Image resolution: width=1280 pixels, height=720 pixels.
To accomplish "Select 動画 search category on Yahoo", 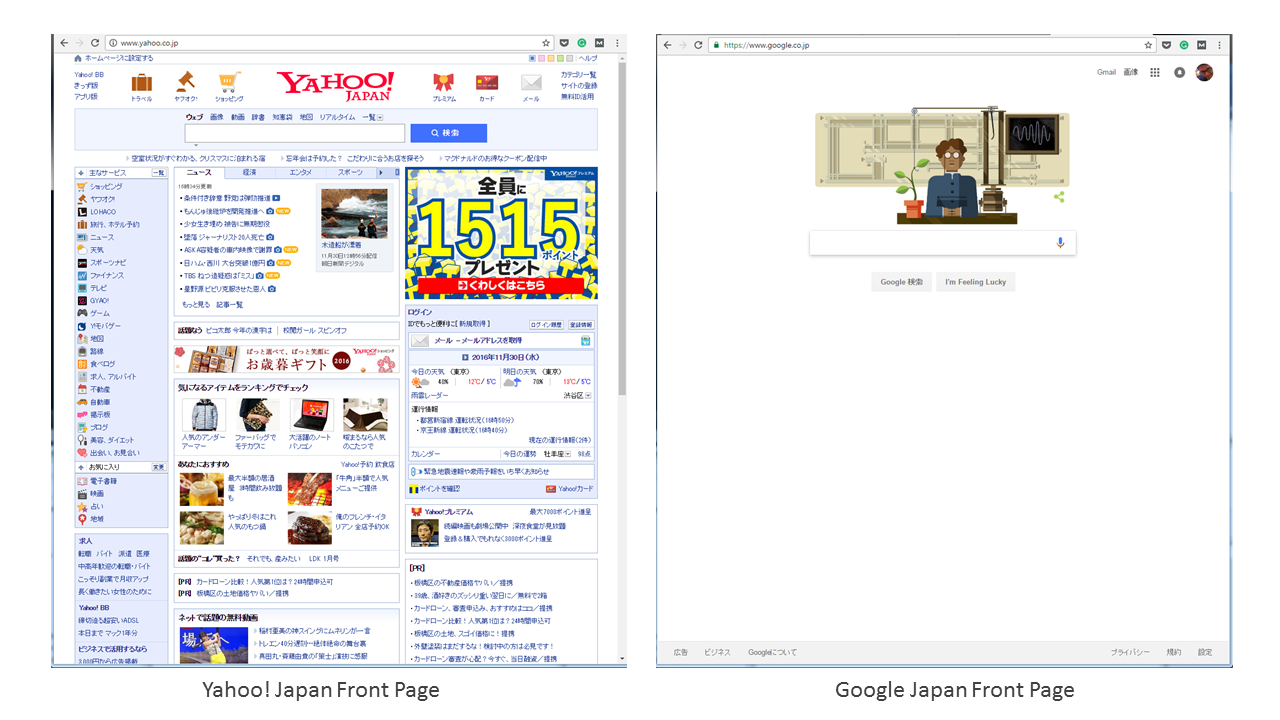I will [x=237, y=117].
